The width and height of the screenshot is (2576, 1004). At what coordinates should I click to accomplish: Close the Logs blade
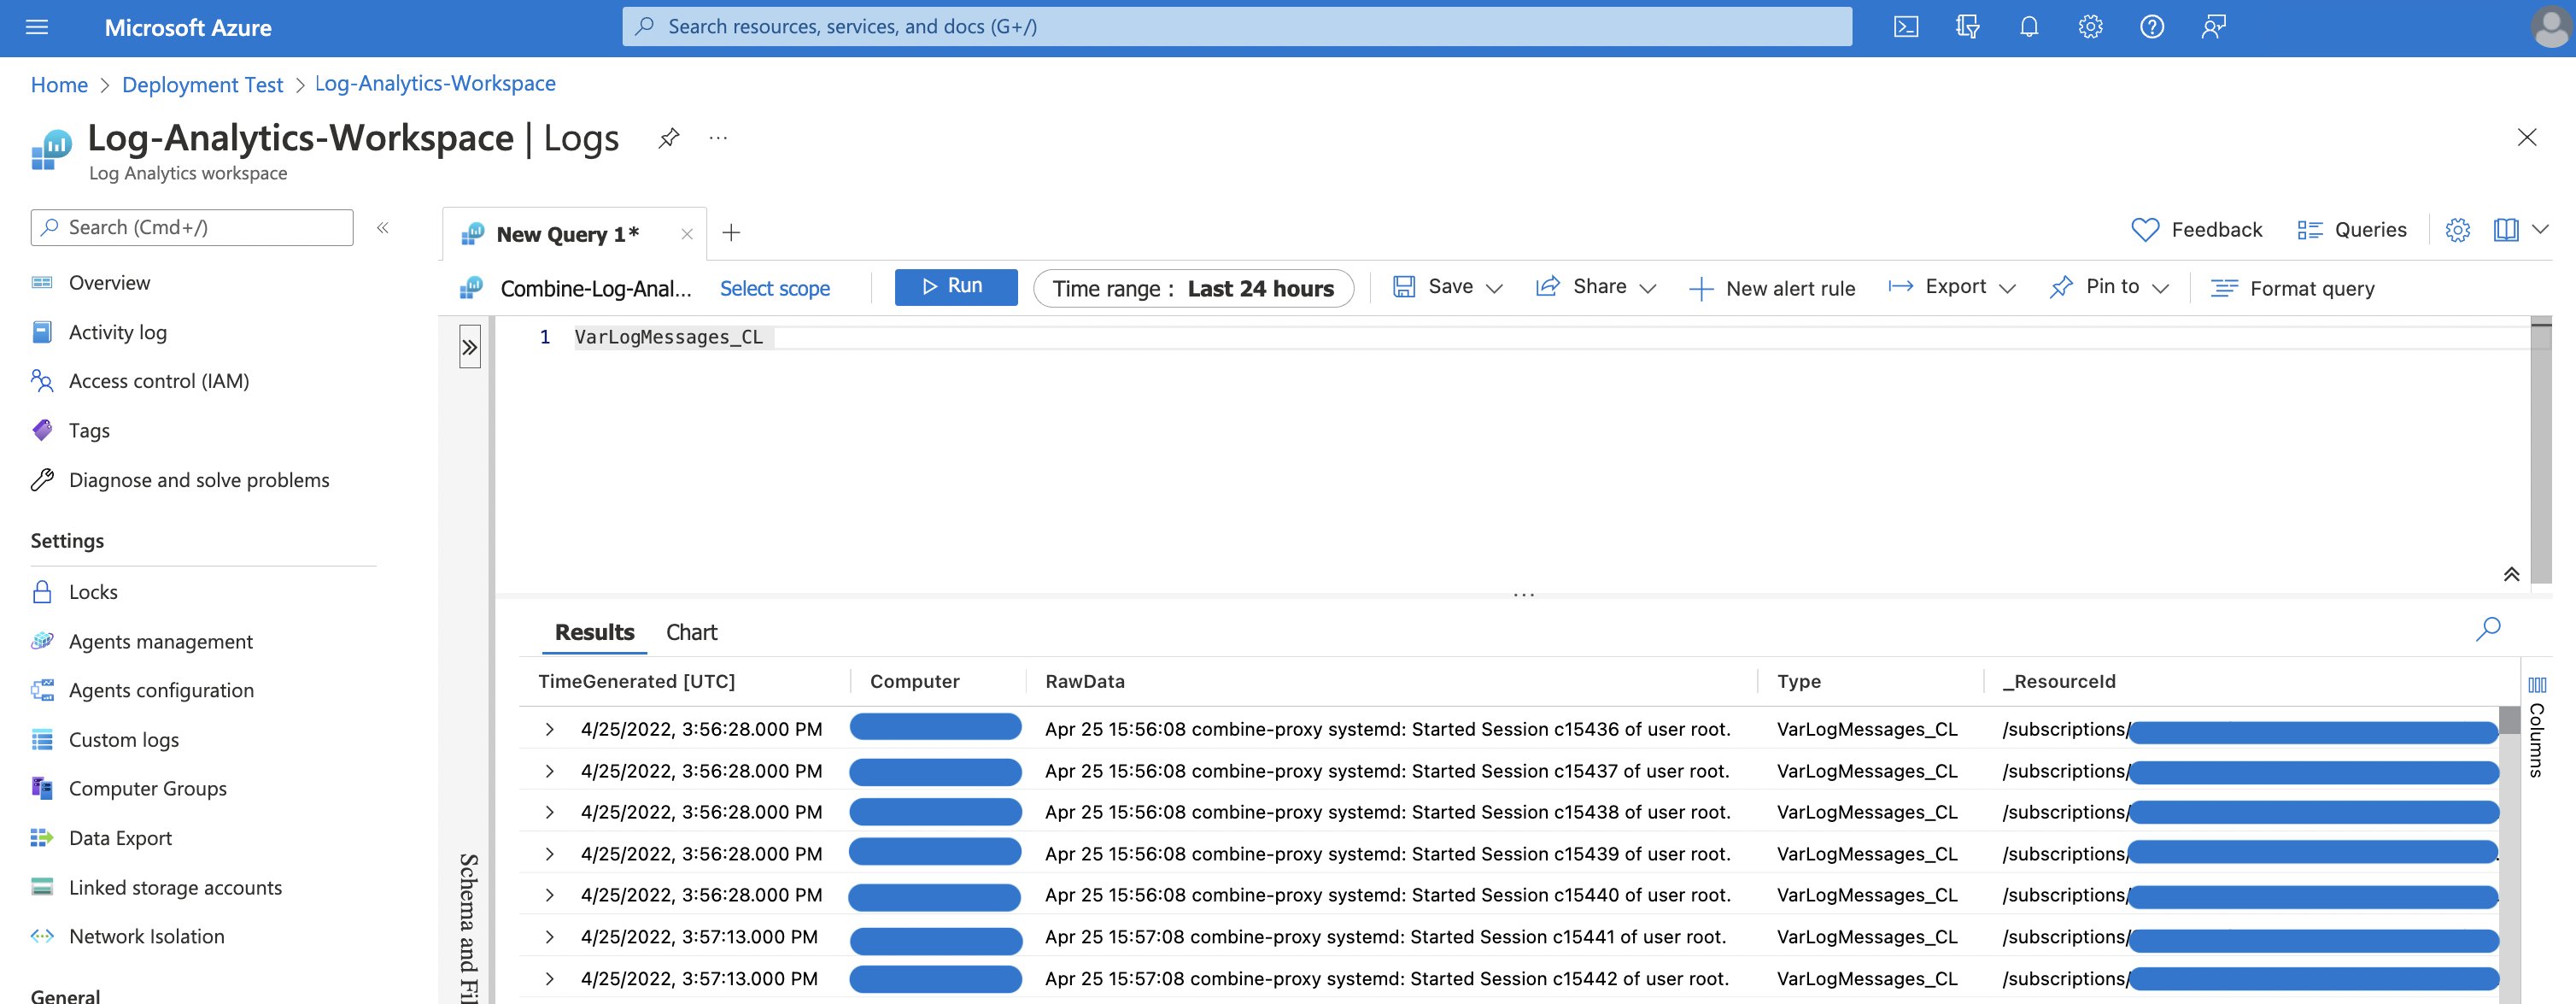(2526, 138)
